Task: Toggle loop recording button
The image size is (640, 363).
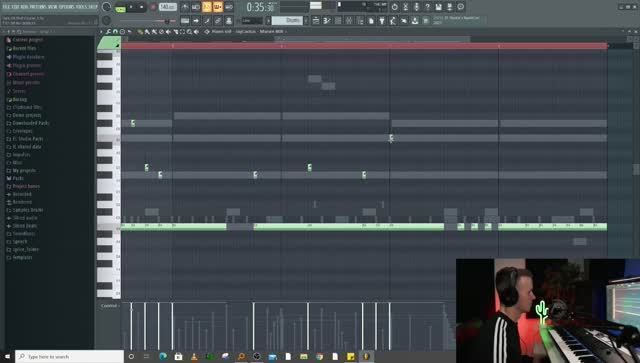Action: [229, 7]
